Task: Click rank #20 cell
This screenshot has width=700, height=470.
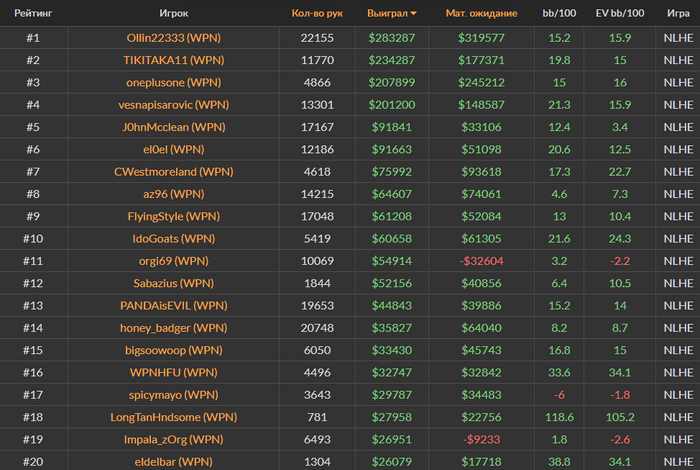Action: pyautogui.click(x=33, y=462)
